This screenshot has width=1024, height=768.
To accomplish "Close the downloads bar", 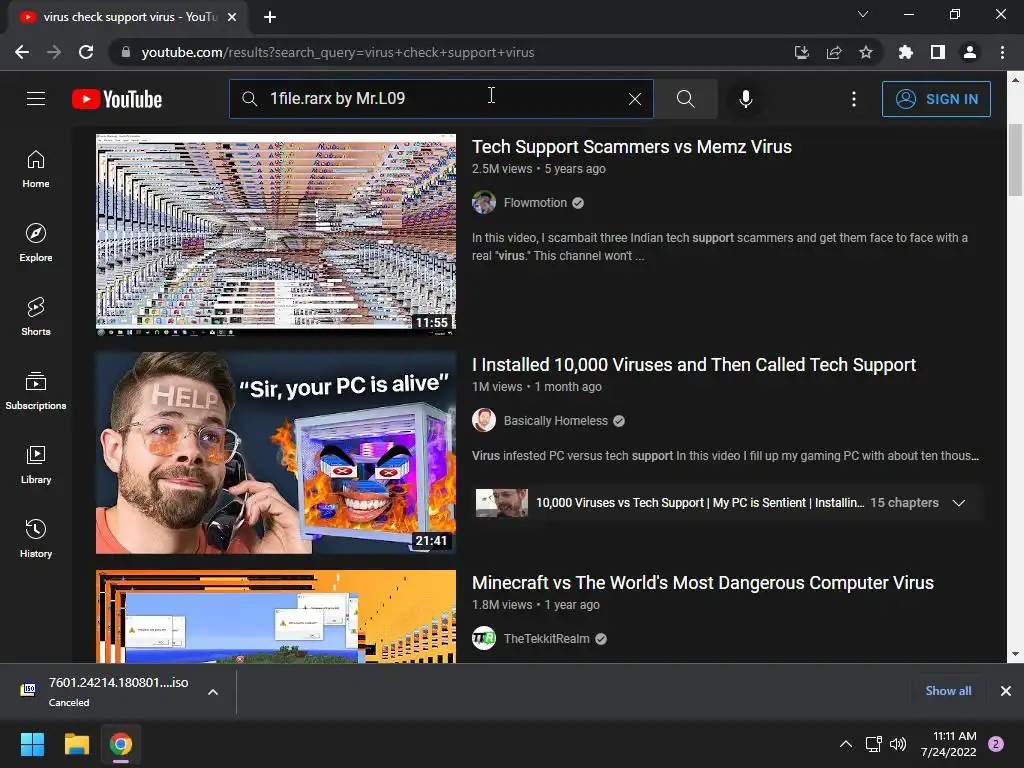I will [x=1006, y=691].
